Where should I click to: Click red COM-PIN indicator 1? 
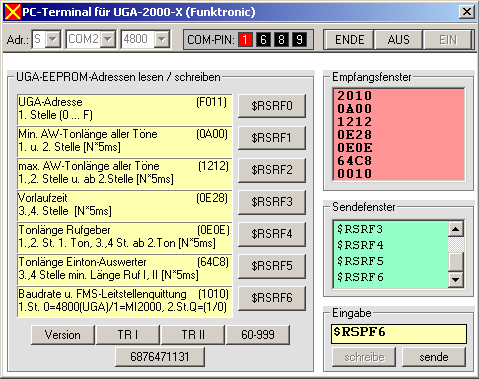(x=245, y=40)
